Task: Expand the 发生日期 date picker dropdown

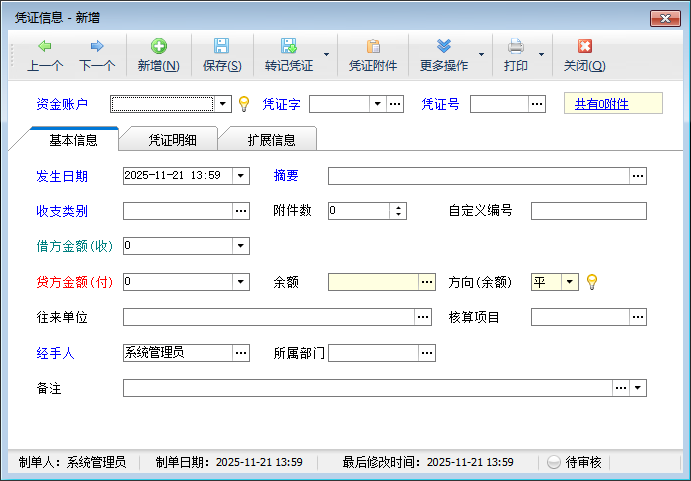Action: tap(240, 176)
